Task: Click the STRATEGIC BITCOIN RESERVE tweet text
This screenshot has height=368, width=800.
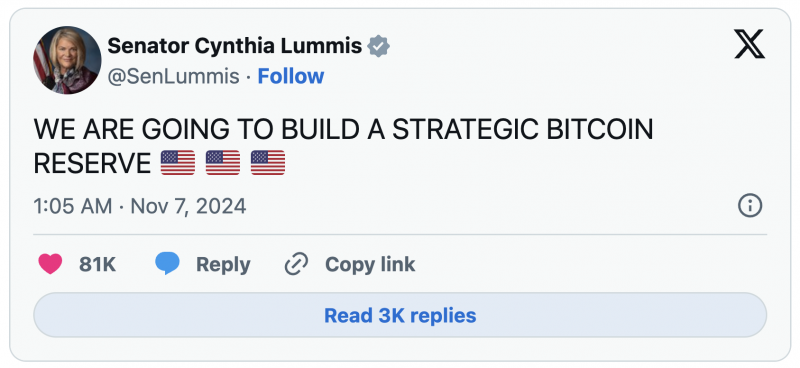Action: point(343,146)
